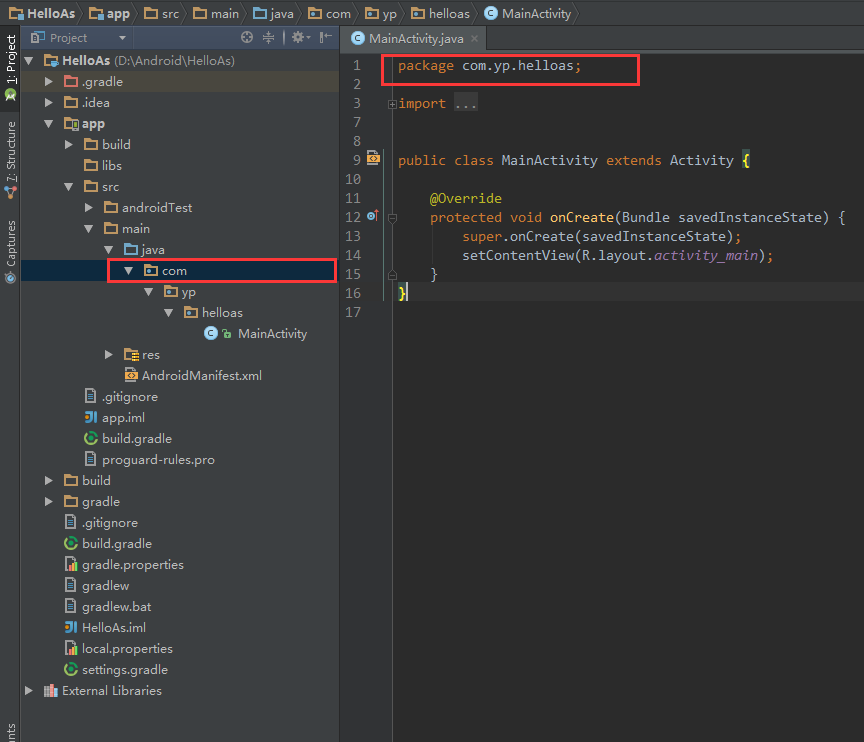864x742 pixels.
Task: Click the @Override annotation
Action: pos(466,198)
